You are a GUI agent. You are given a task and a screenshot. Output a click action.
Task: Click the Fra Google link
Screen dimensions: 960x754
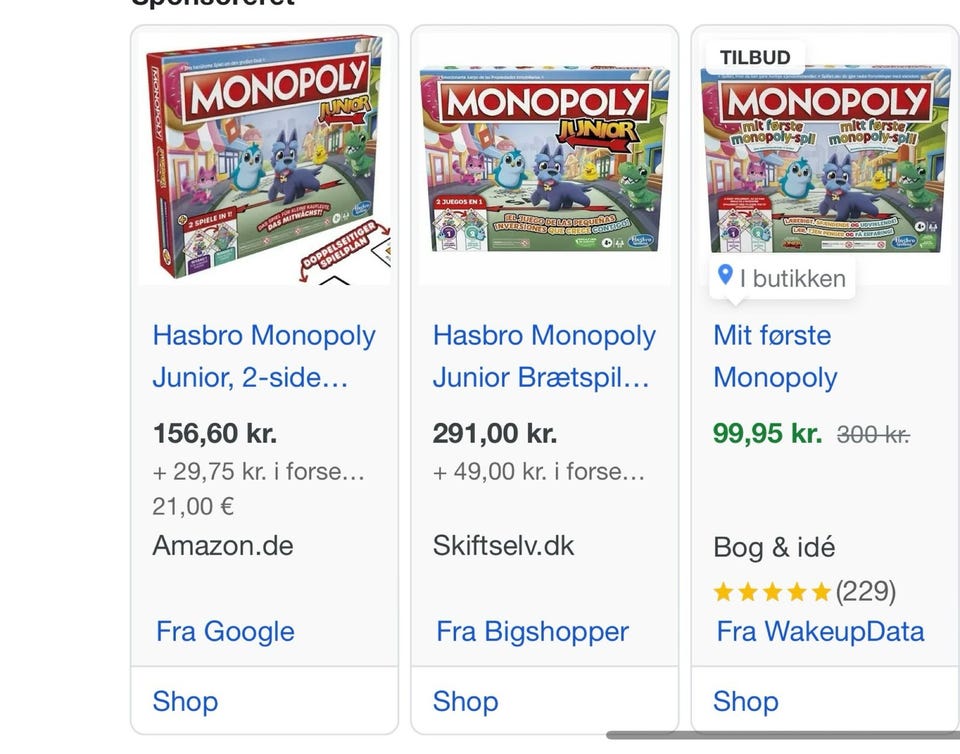pos(225,632)
